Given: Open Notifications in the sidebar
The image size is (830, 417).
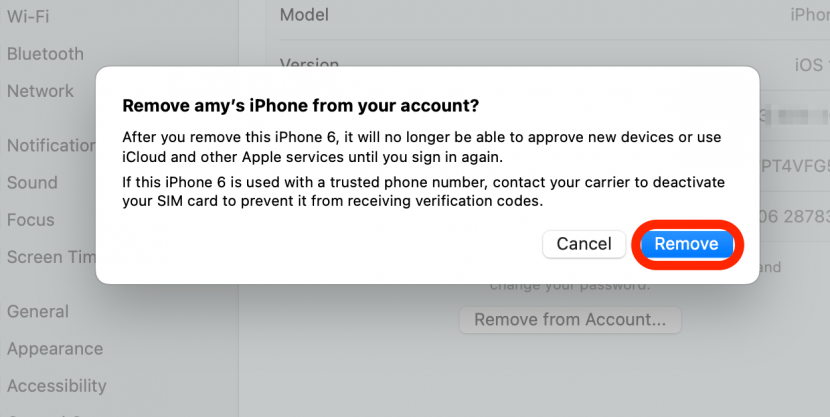Looking at the screenshot, I should tap(50, 145).
